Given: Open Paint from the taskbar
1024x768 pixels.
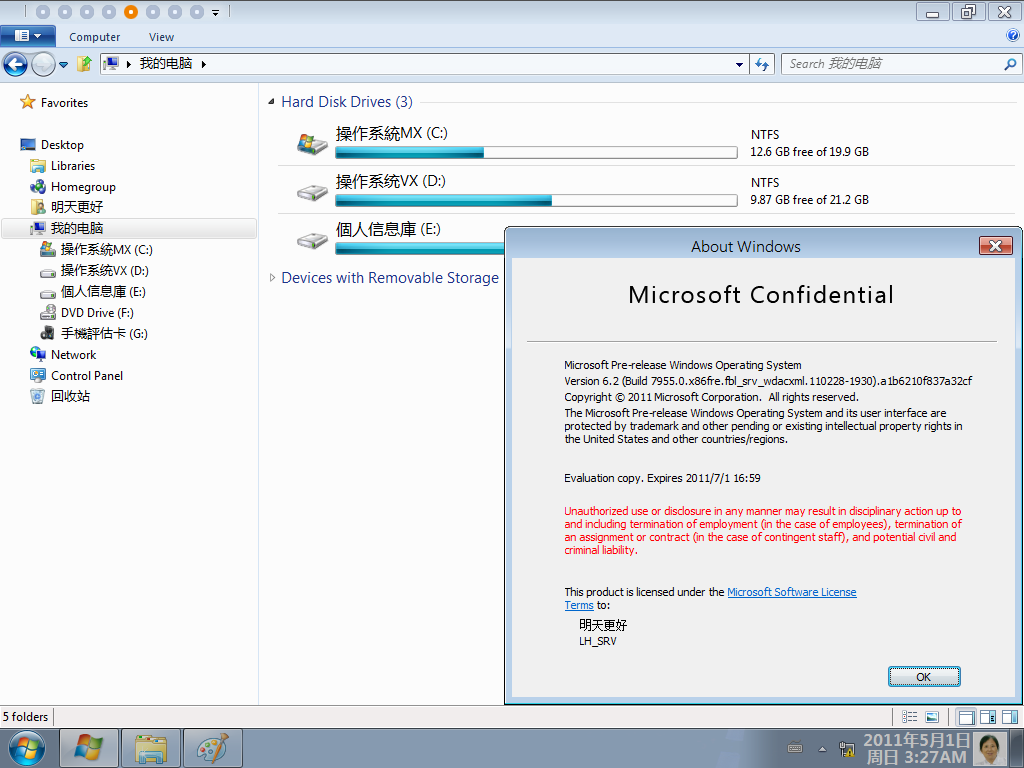Looking at the screenshot, I should coord(213,748).
